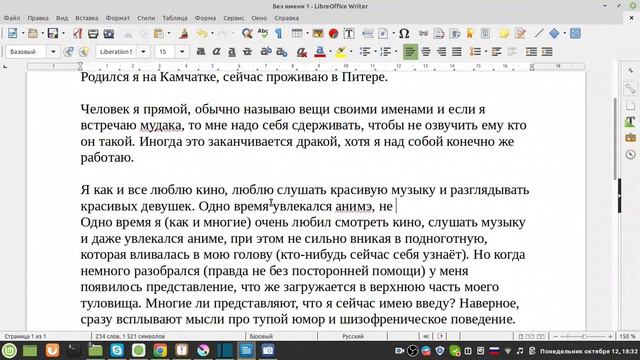Print the document from the toolbar
Screen dimensions: 640x360
tap(93, 33)
